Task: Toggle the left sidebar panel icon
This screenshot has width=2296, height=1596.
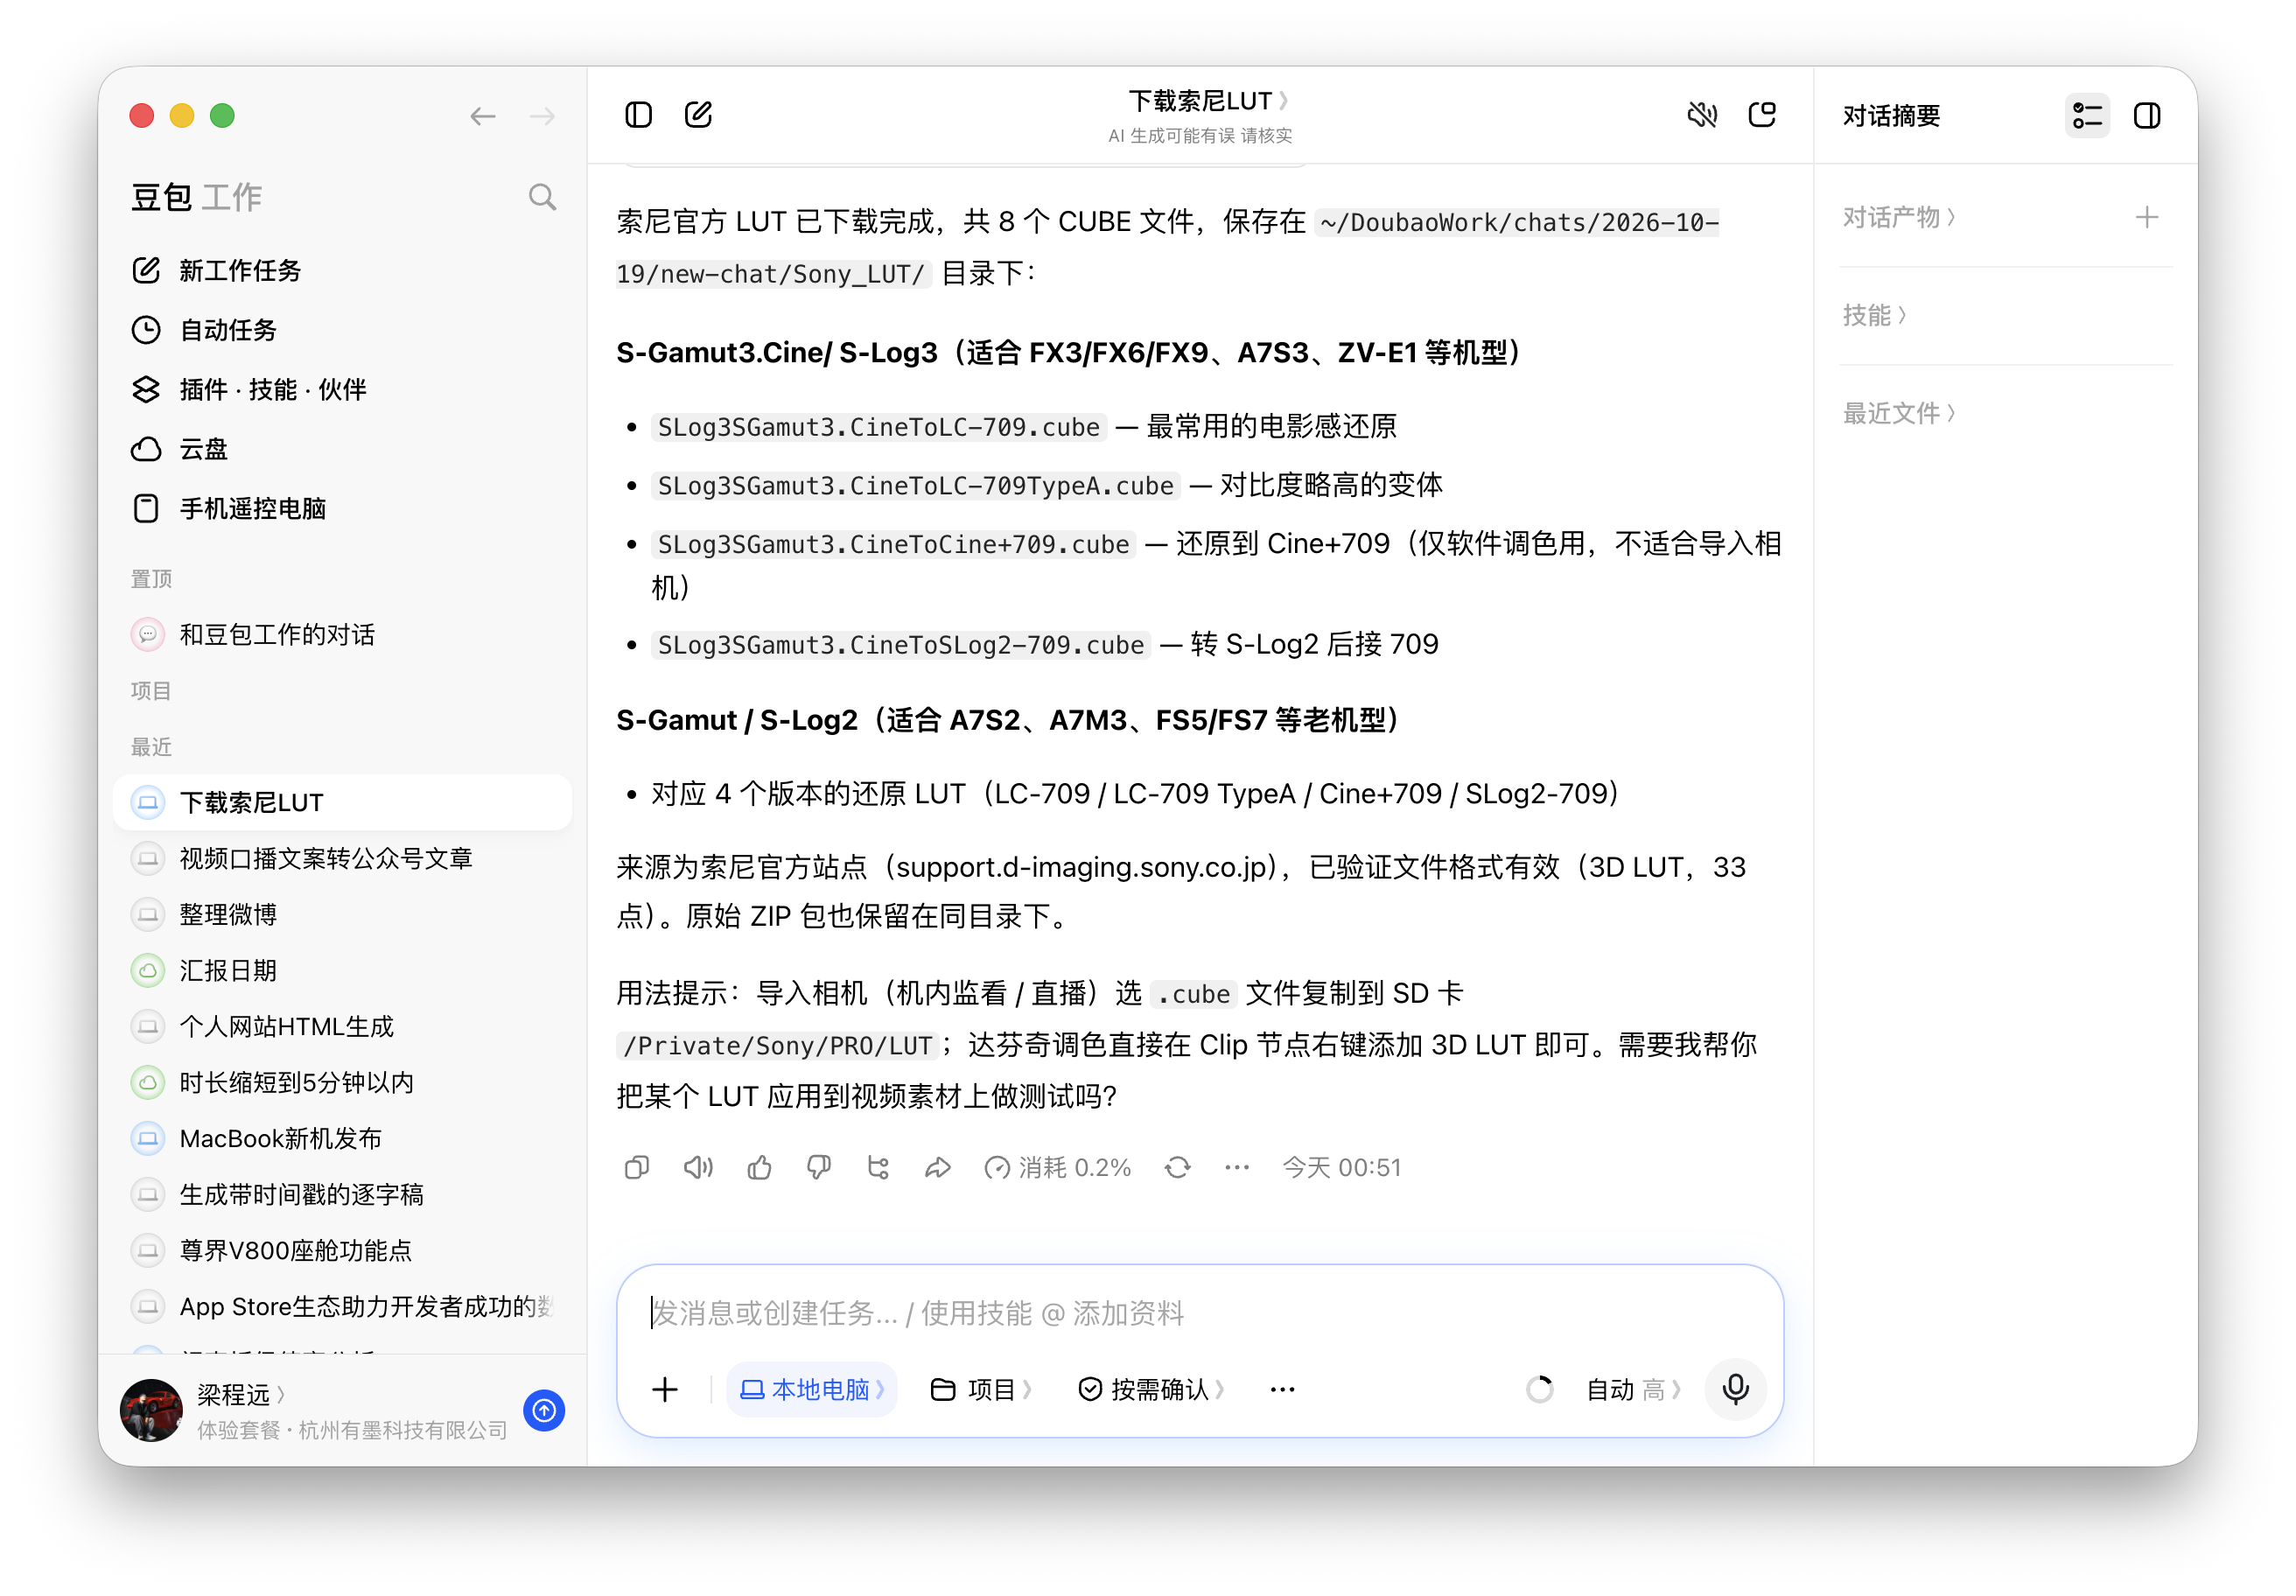Action: pos(638,115)
